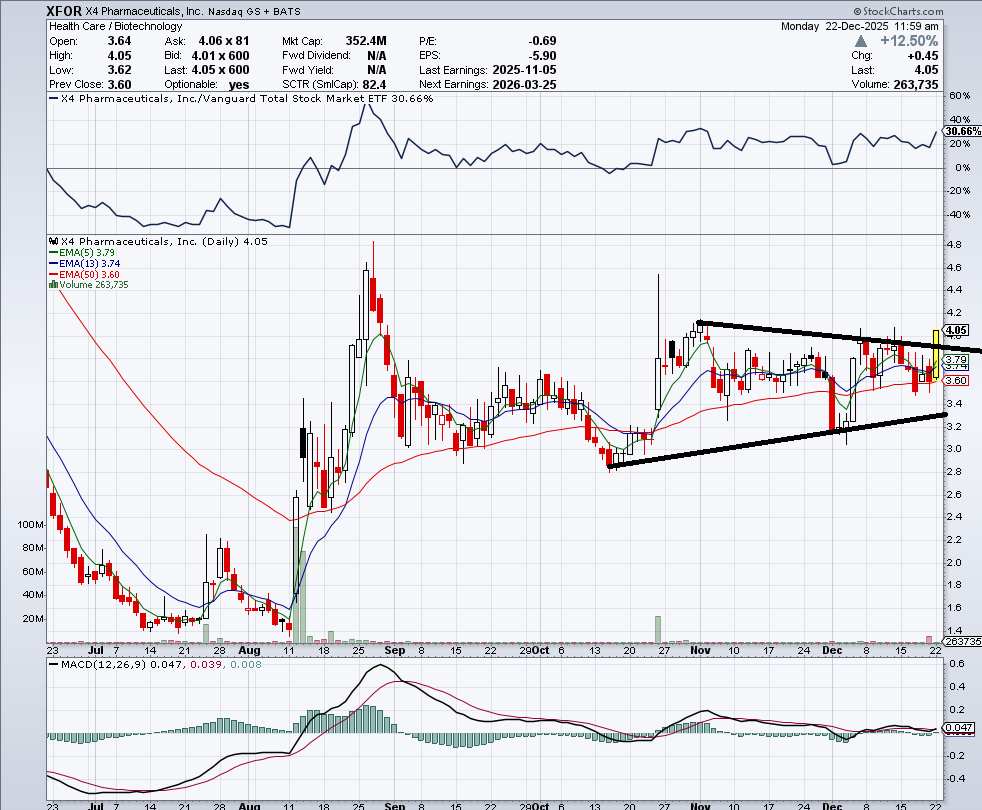This screenshot has width=982, height=810.
Task: Click the gray up-triangle change indicator
Action: tap(861, 41)
